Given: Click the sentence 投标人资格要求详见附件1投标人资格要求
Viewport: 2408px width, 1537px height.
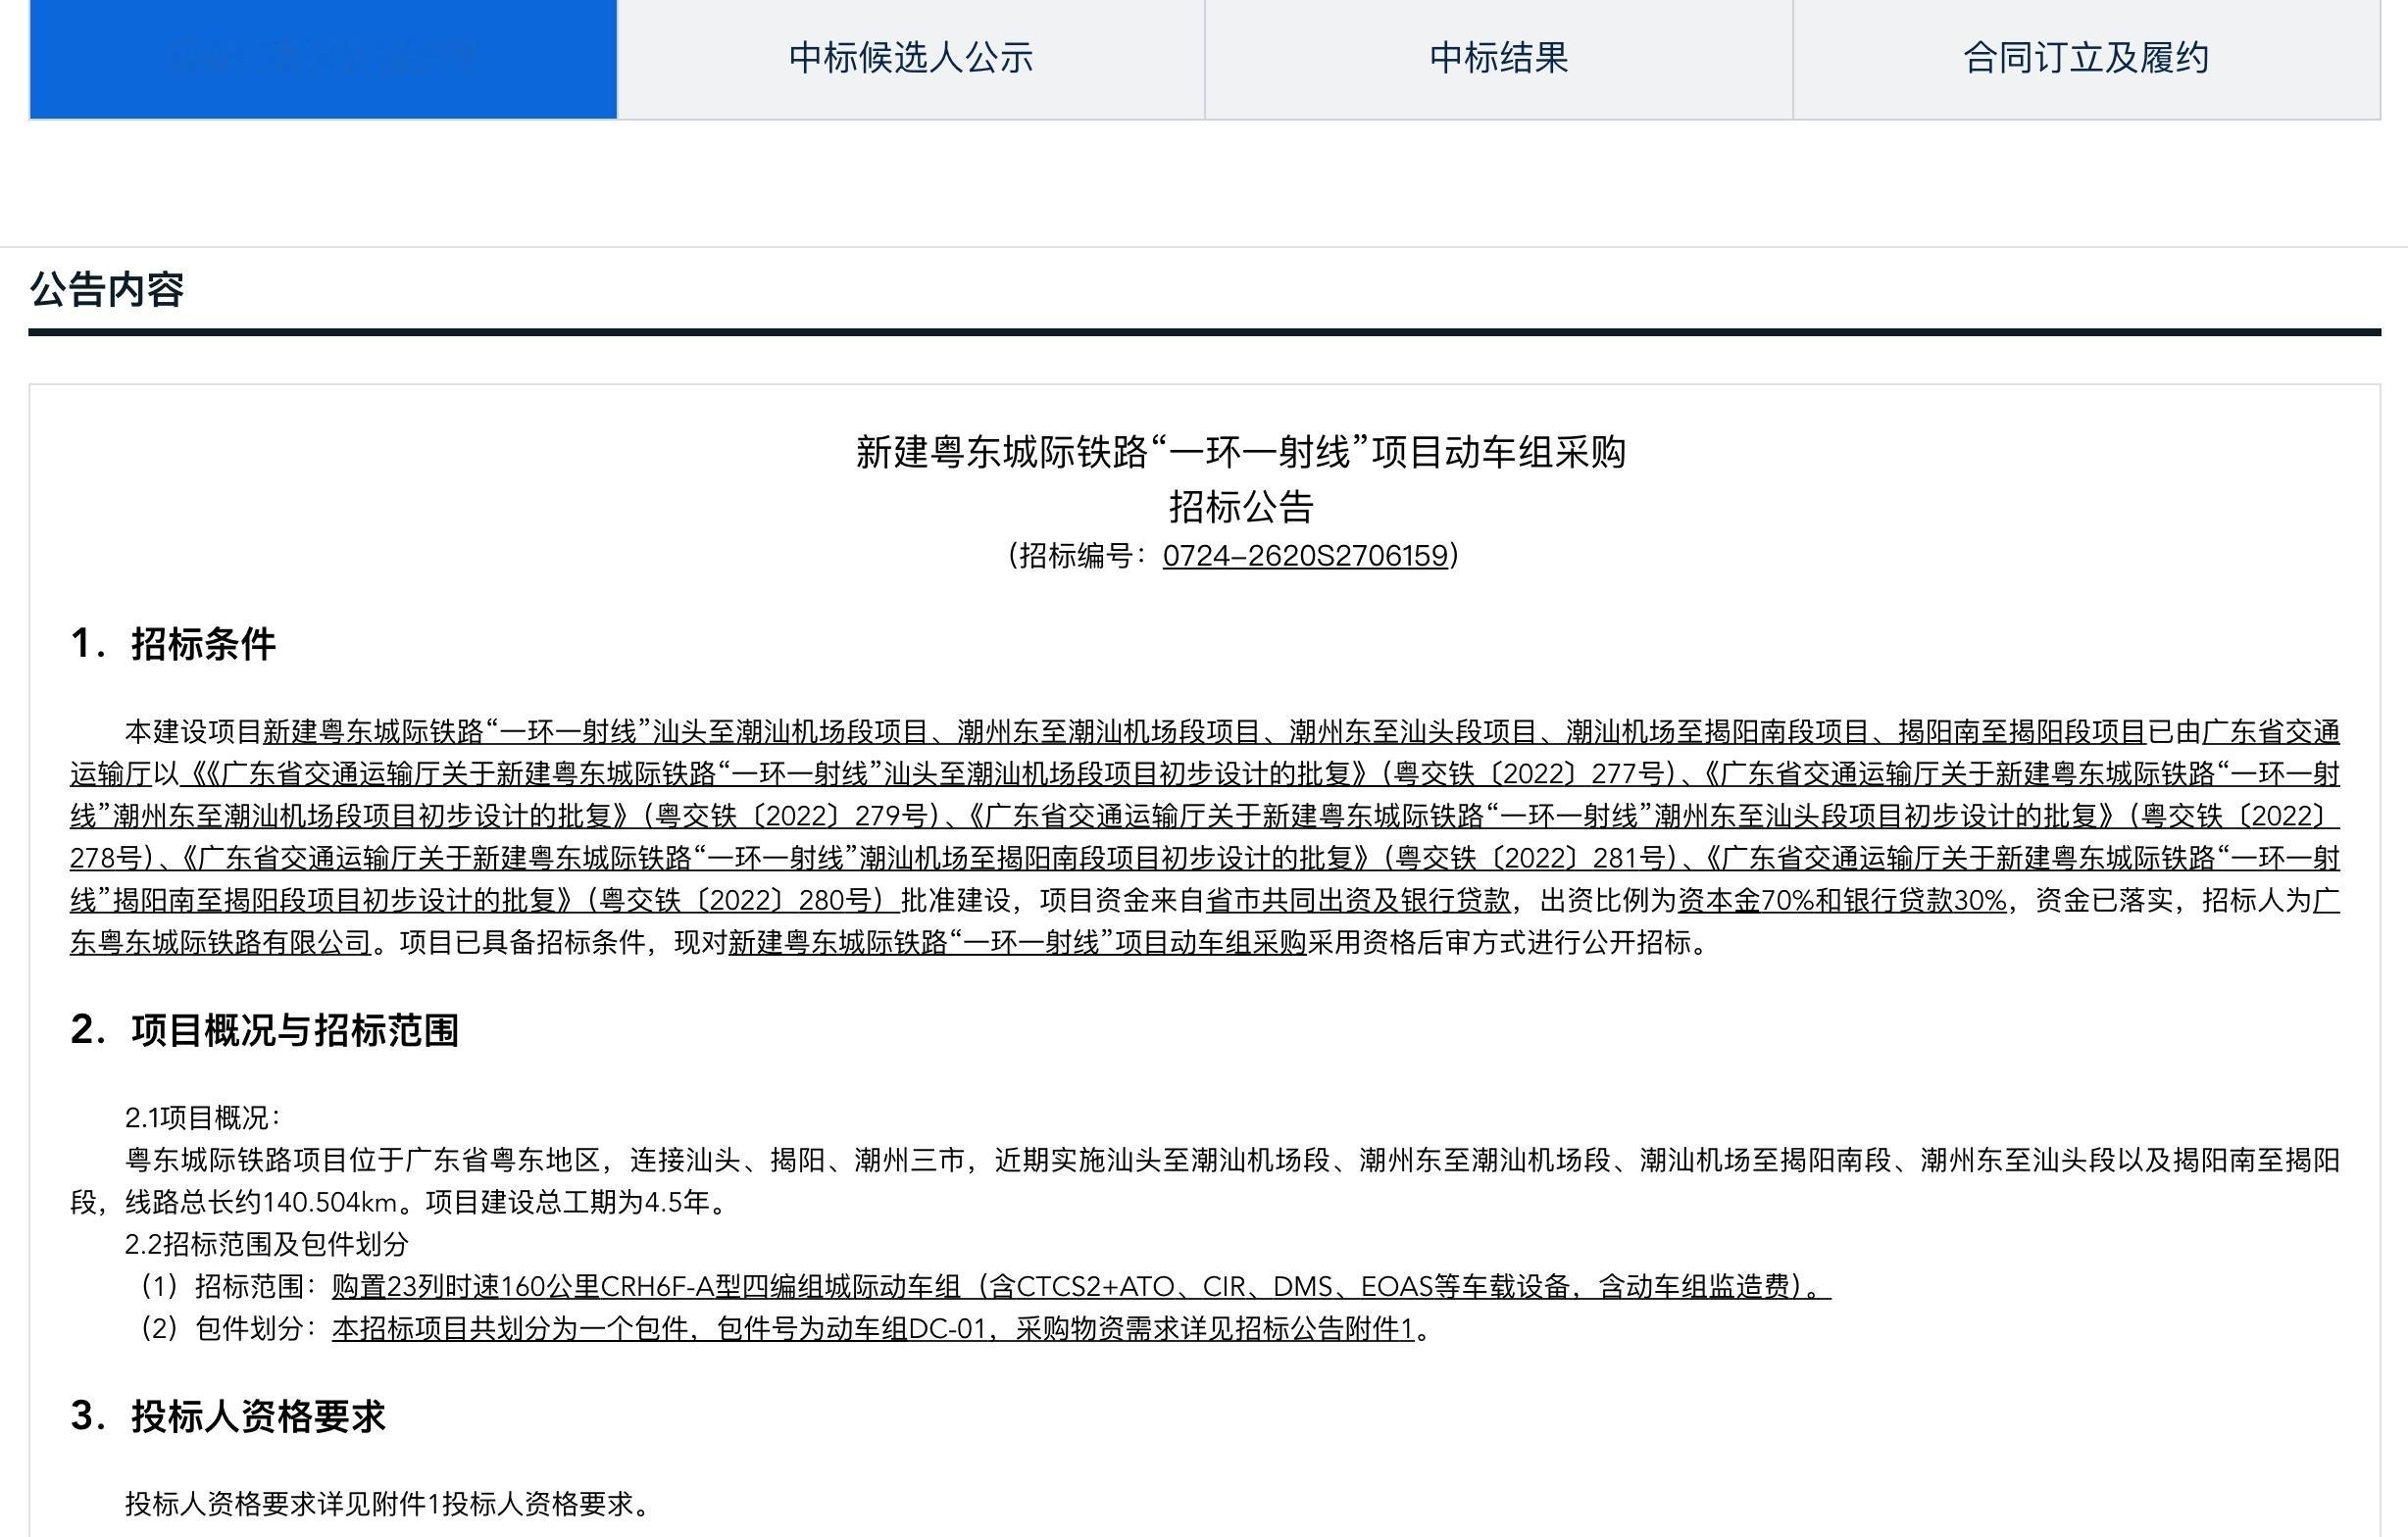Looking at the screenshot, I should [379, 1504].
